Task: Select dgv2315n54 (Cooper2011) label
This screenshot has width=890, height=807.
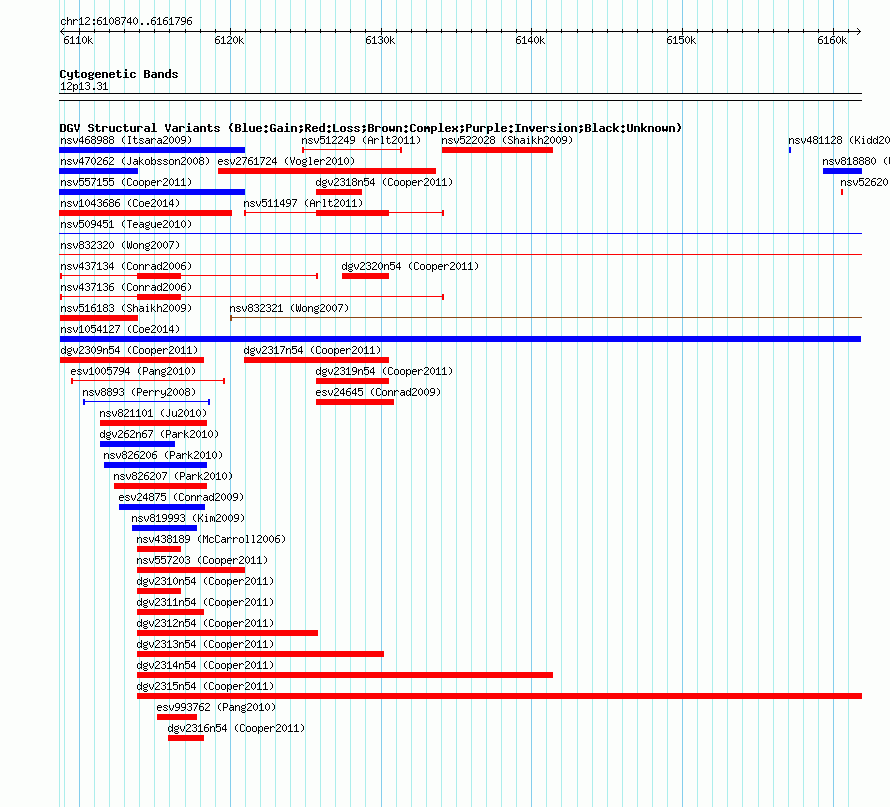Action: 205,686
